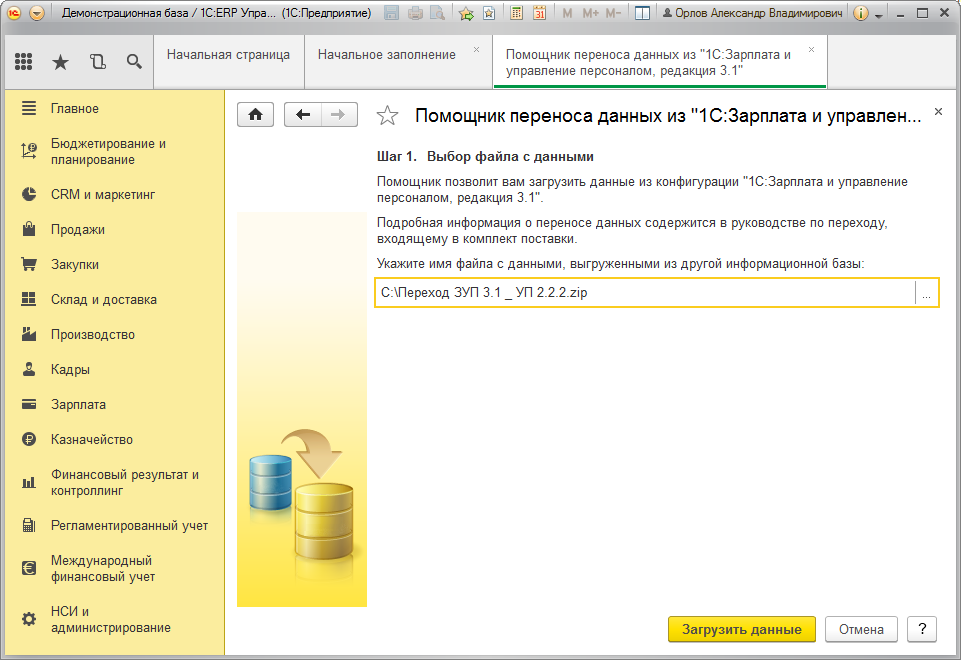The width and height of the screenshot is (961, 660).
Task: Open the info dropdown in title bar
Action: tap(866, 13)
